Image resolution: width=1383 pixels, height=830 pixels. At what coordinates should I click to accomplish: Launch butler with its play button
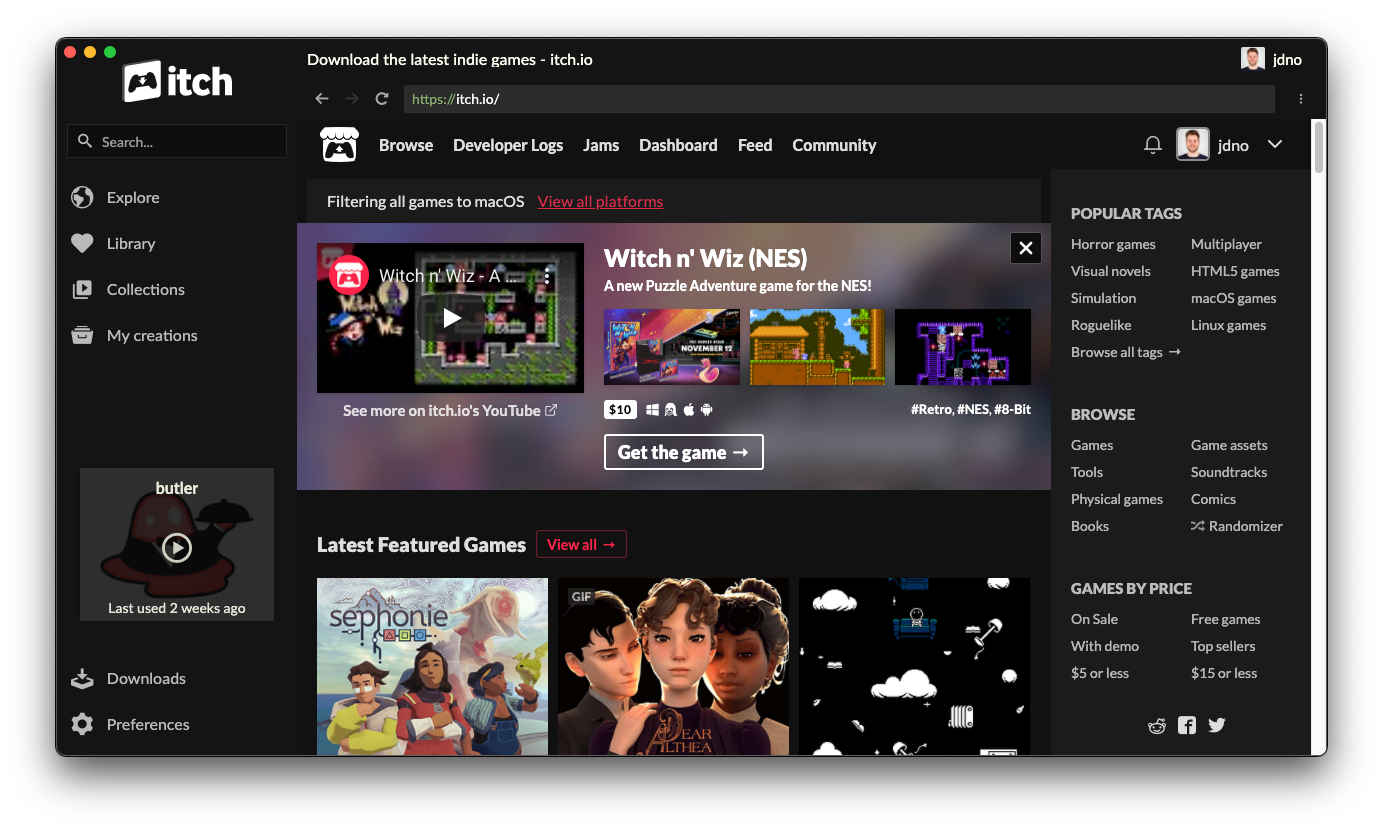(x=177, y=547)
